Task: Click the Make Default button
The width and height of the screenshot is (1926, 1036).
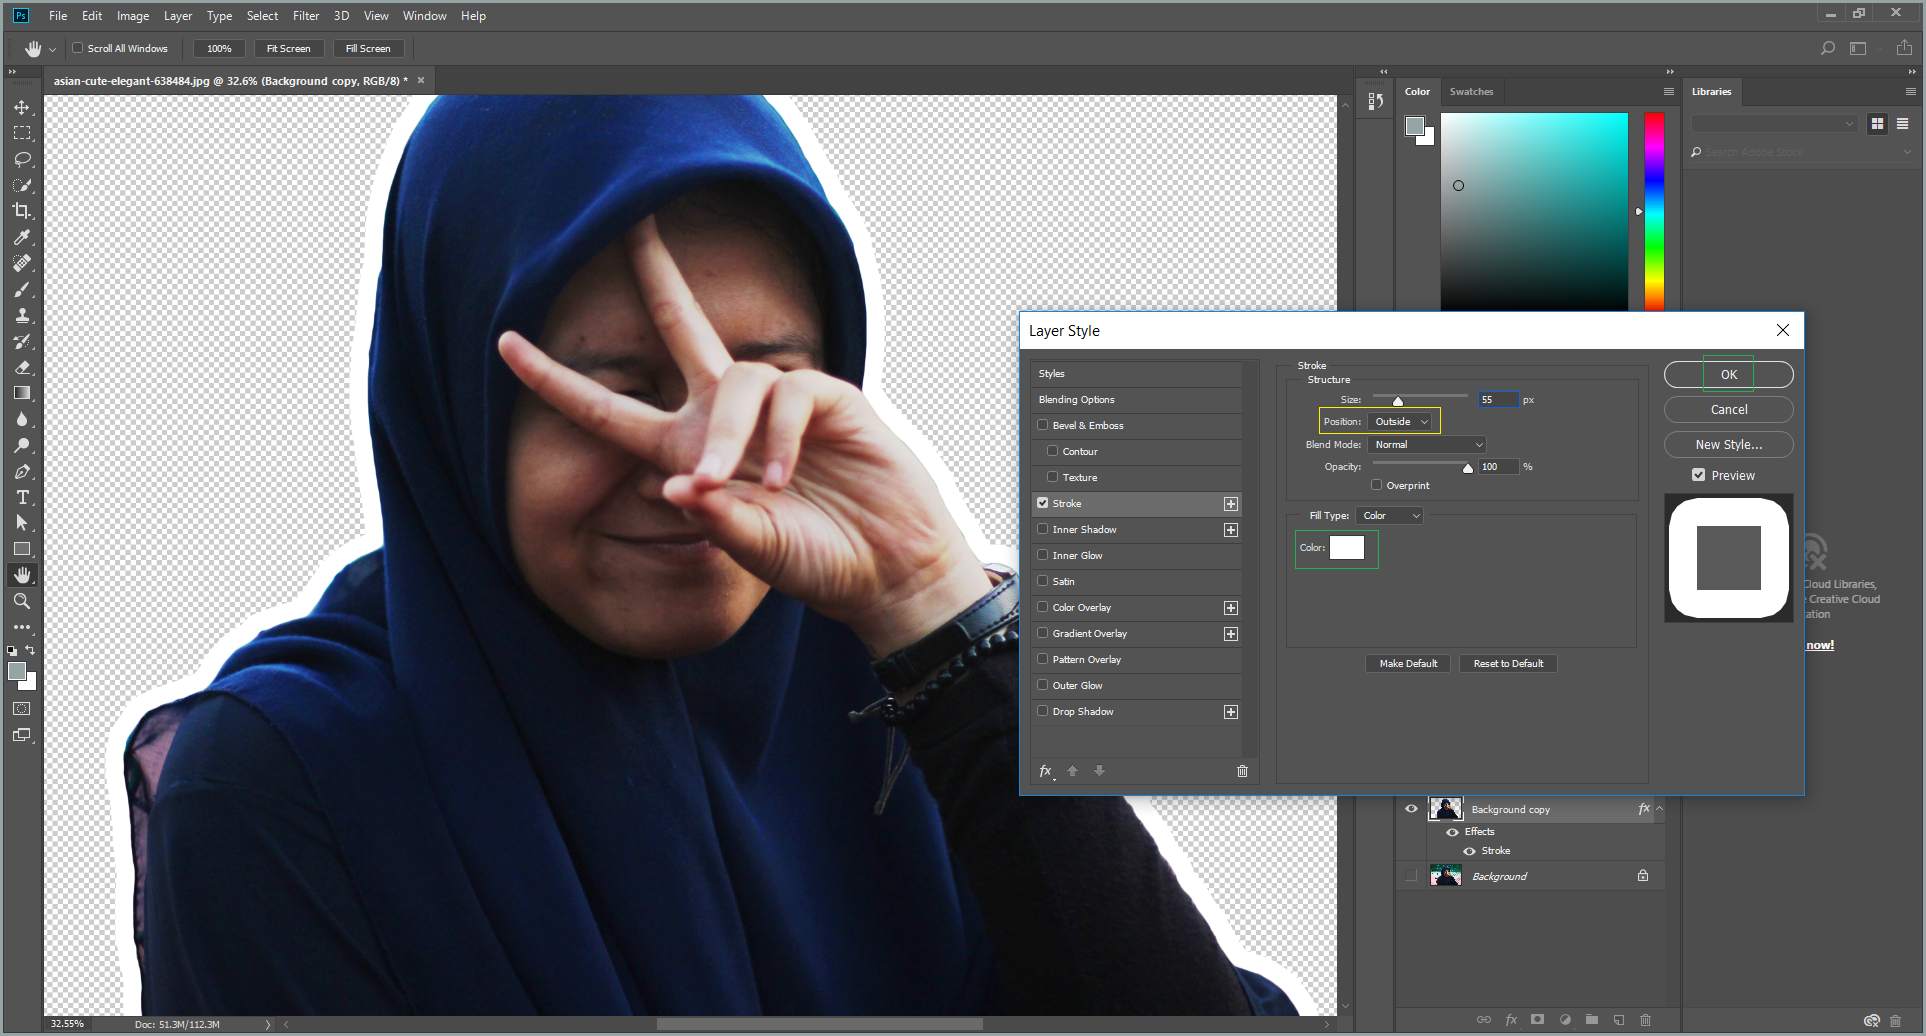Action: point(1408,664)
